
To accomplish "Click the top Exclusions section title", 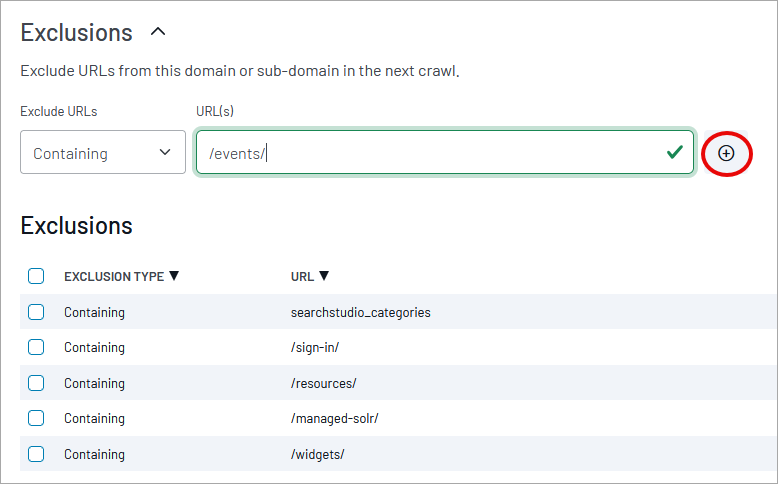I will (76, 32).
